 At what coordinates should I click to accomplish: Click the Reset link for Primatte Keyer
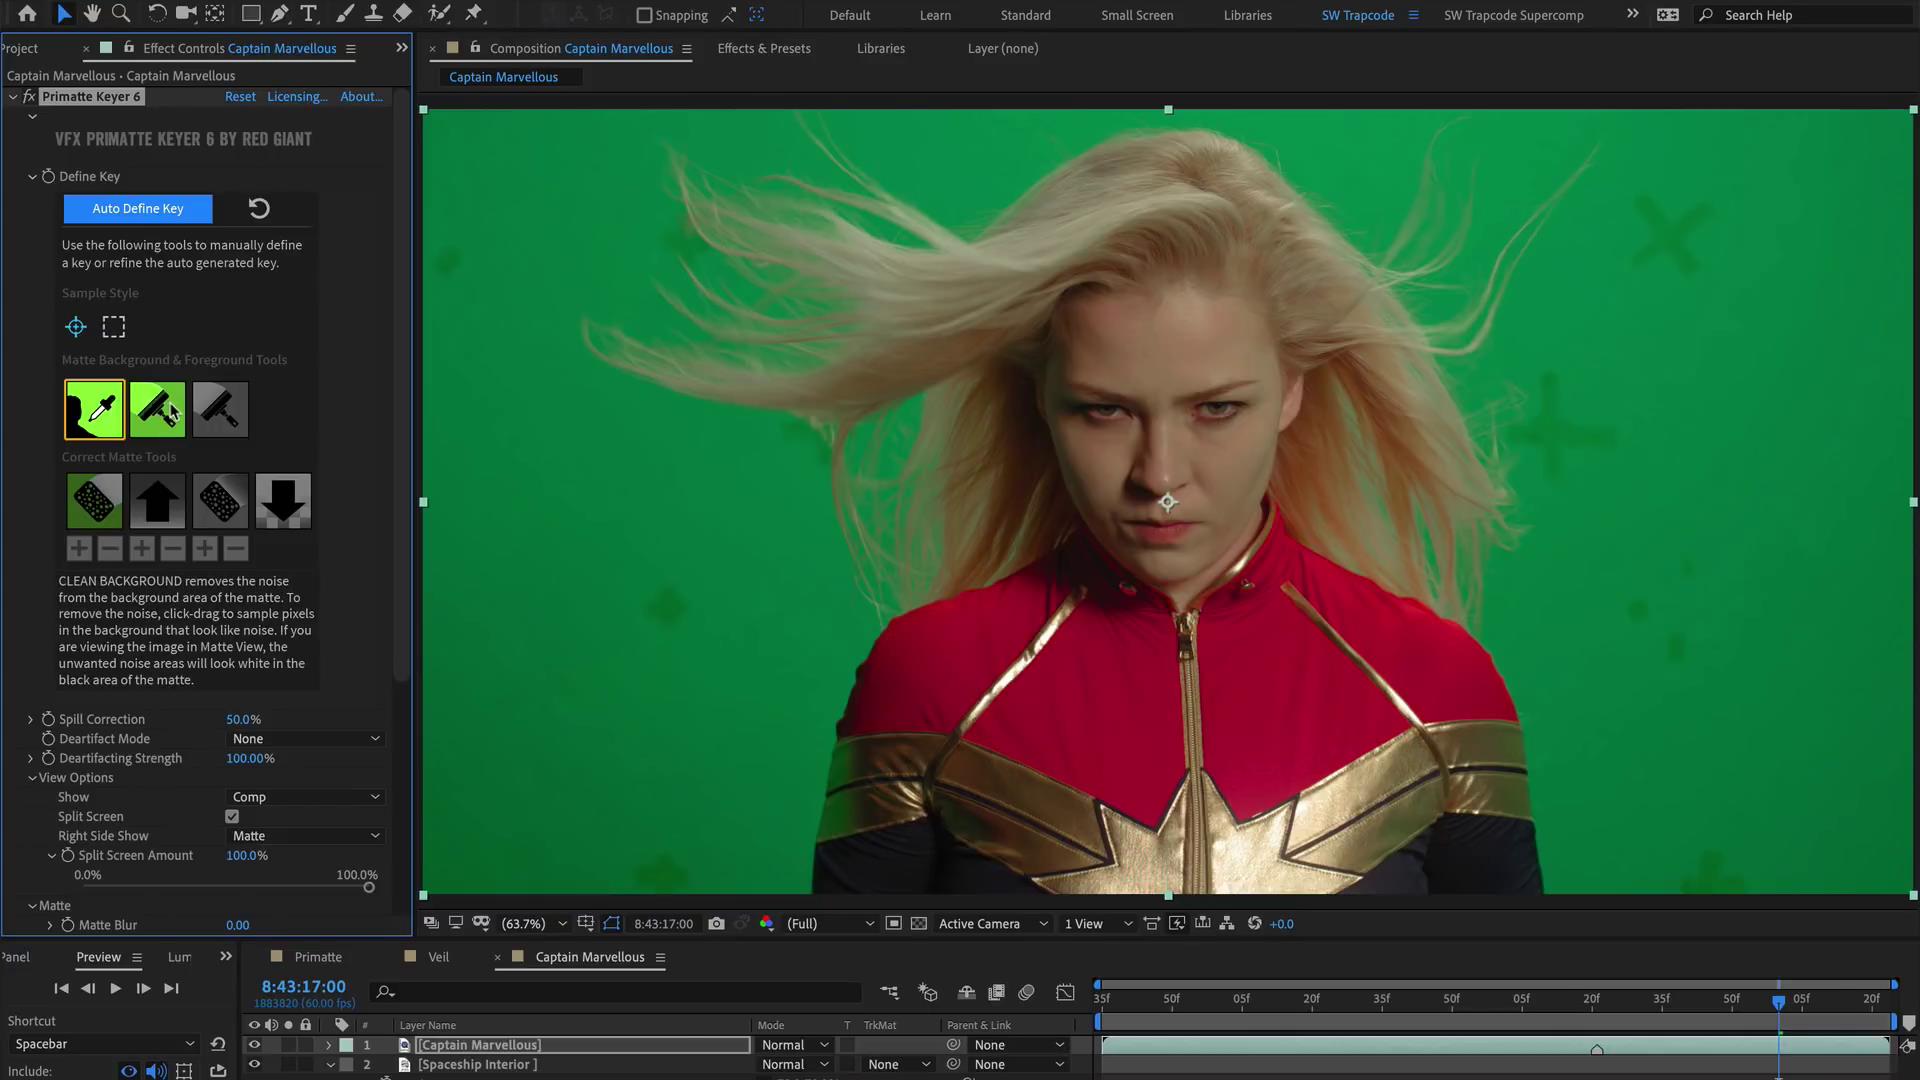point(240,97)
